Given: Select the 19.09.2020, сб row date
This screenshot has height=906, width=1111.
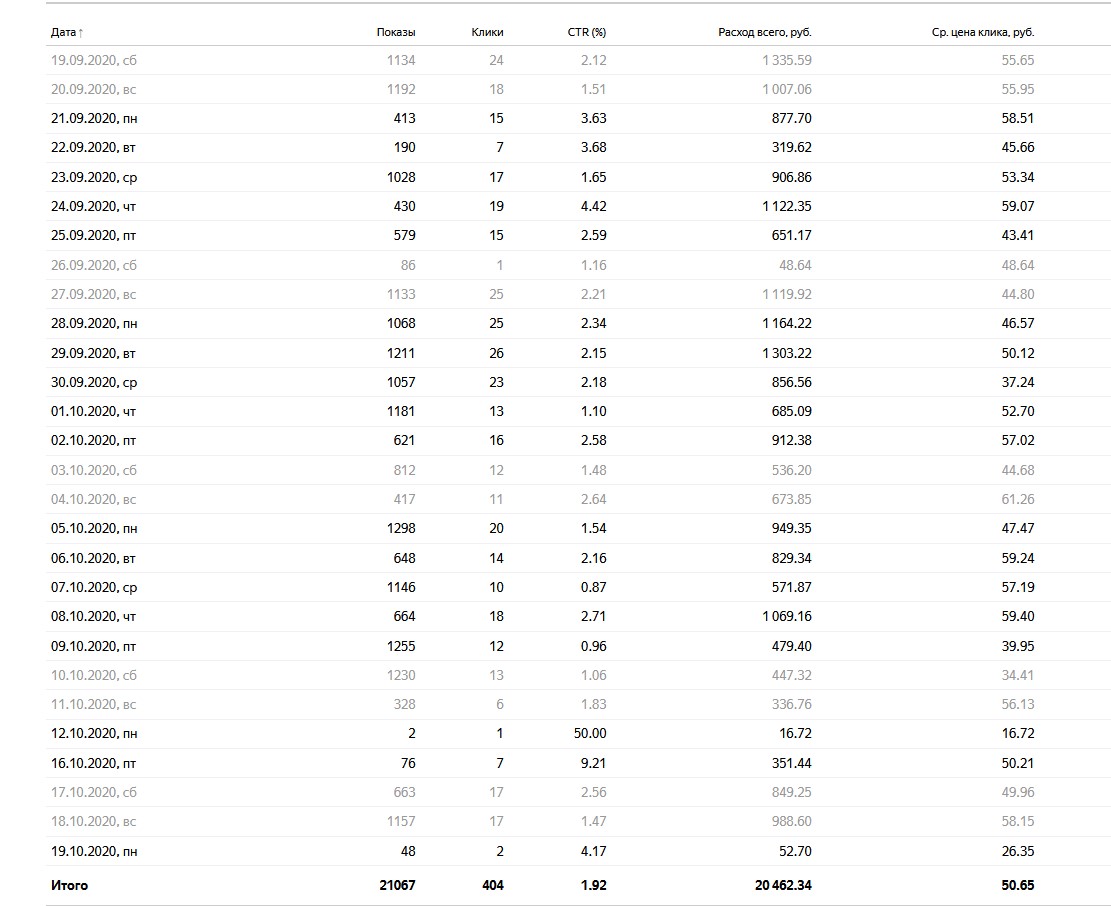Looking at the screenshot, I should [94, 60].
